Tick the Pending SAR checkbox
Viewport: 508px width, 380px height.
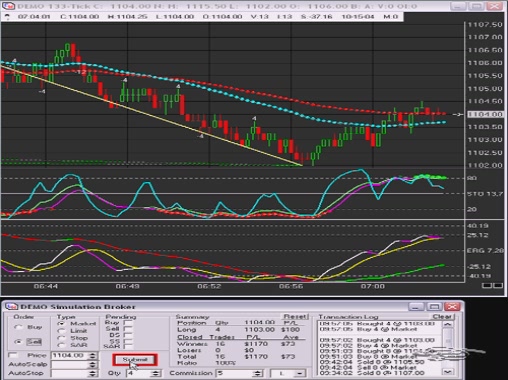(128, 346)
